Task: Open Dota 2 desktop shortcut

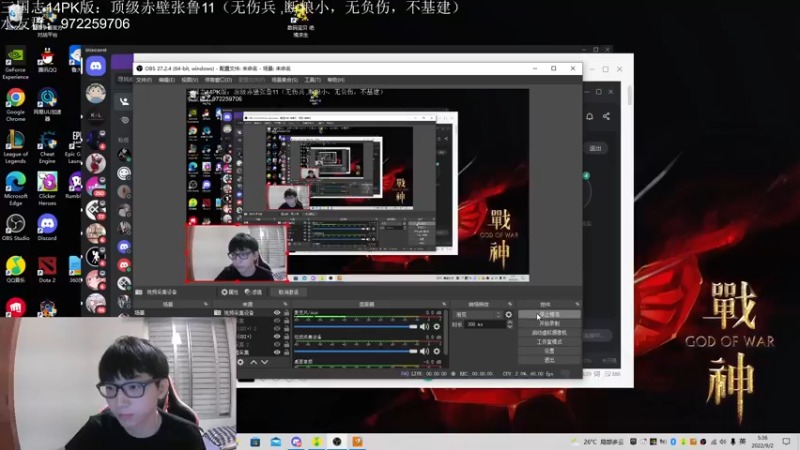Action: pos(47,270)
